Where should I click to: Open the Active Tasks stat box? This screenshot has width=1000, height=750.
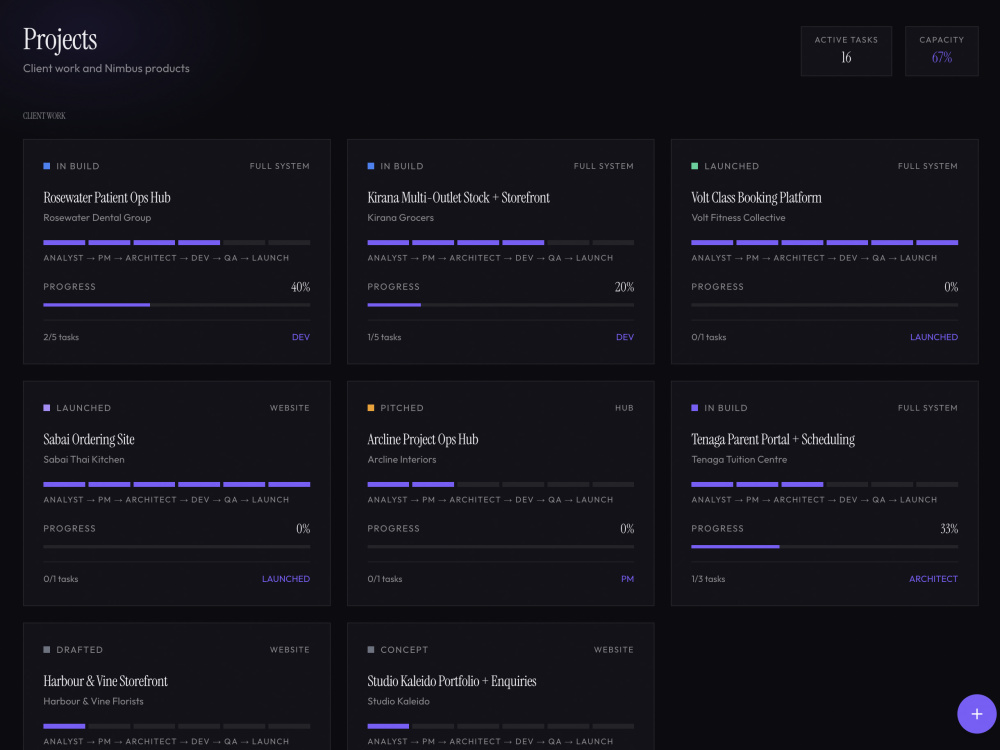(x=846, y=51)
